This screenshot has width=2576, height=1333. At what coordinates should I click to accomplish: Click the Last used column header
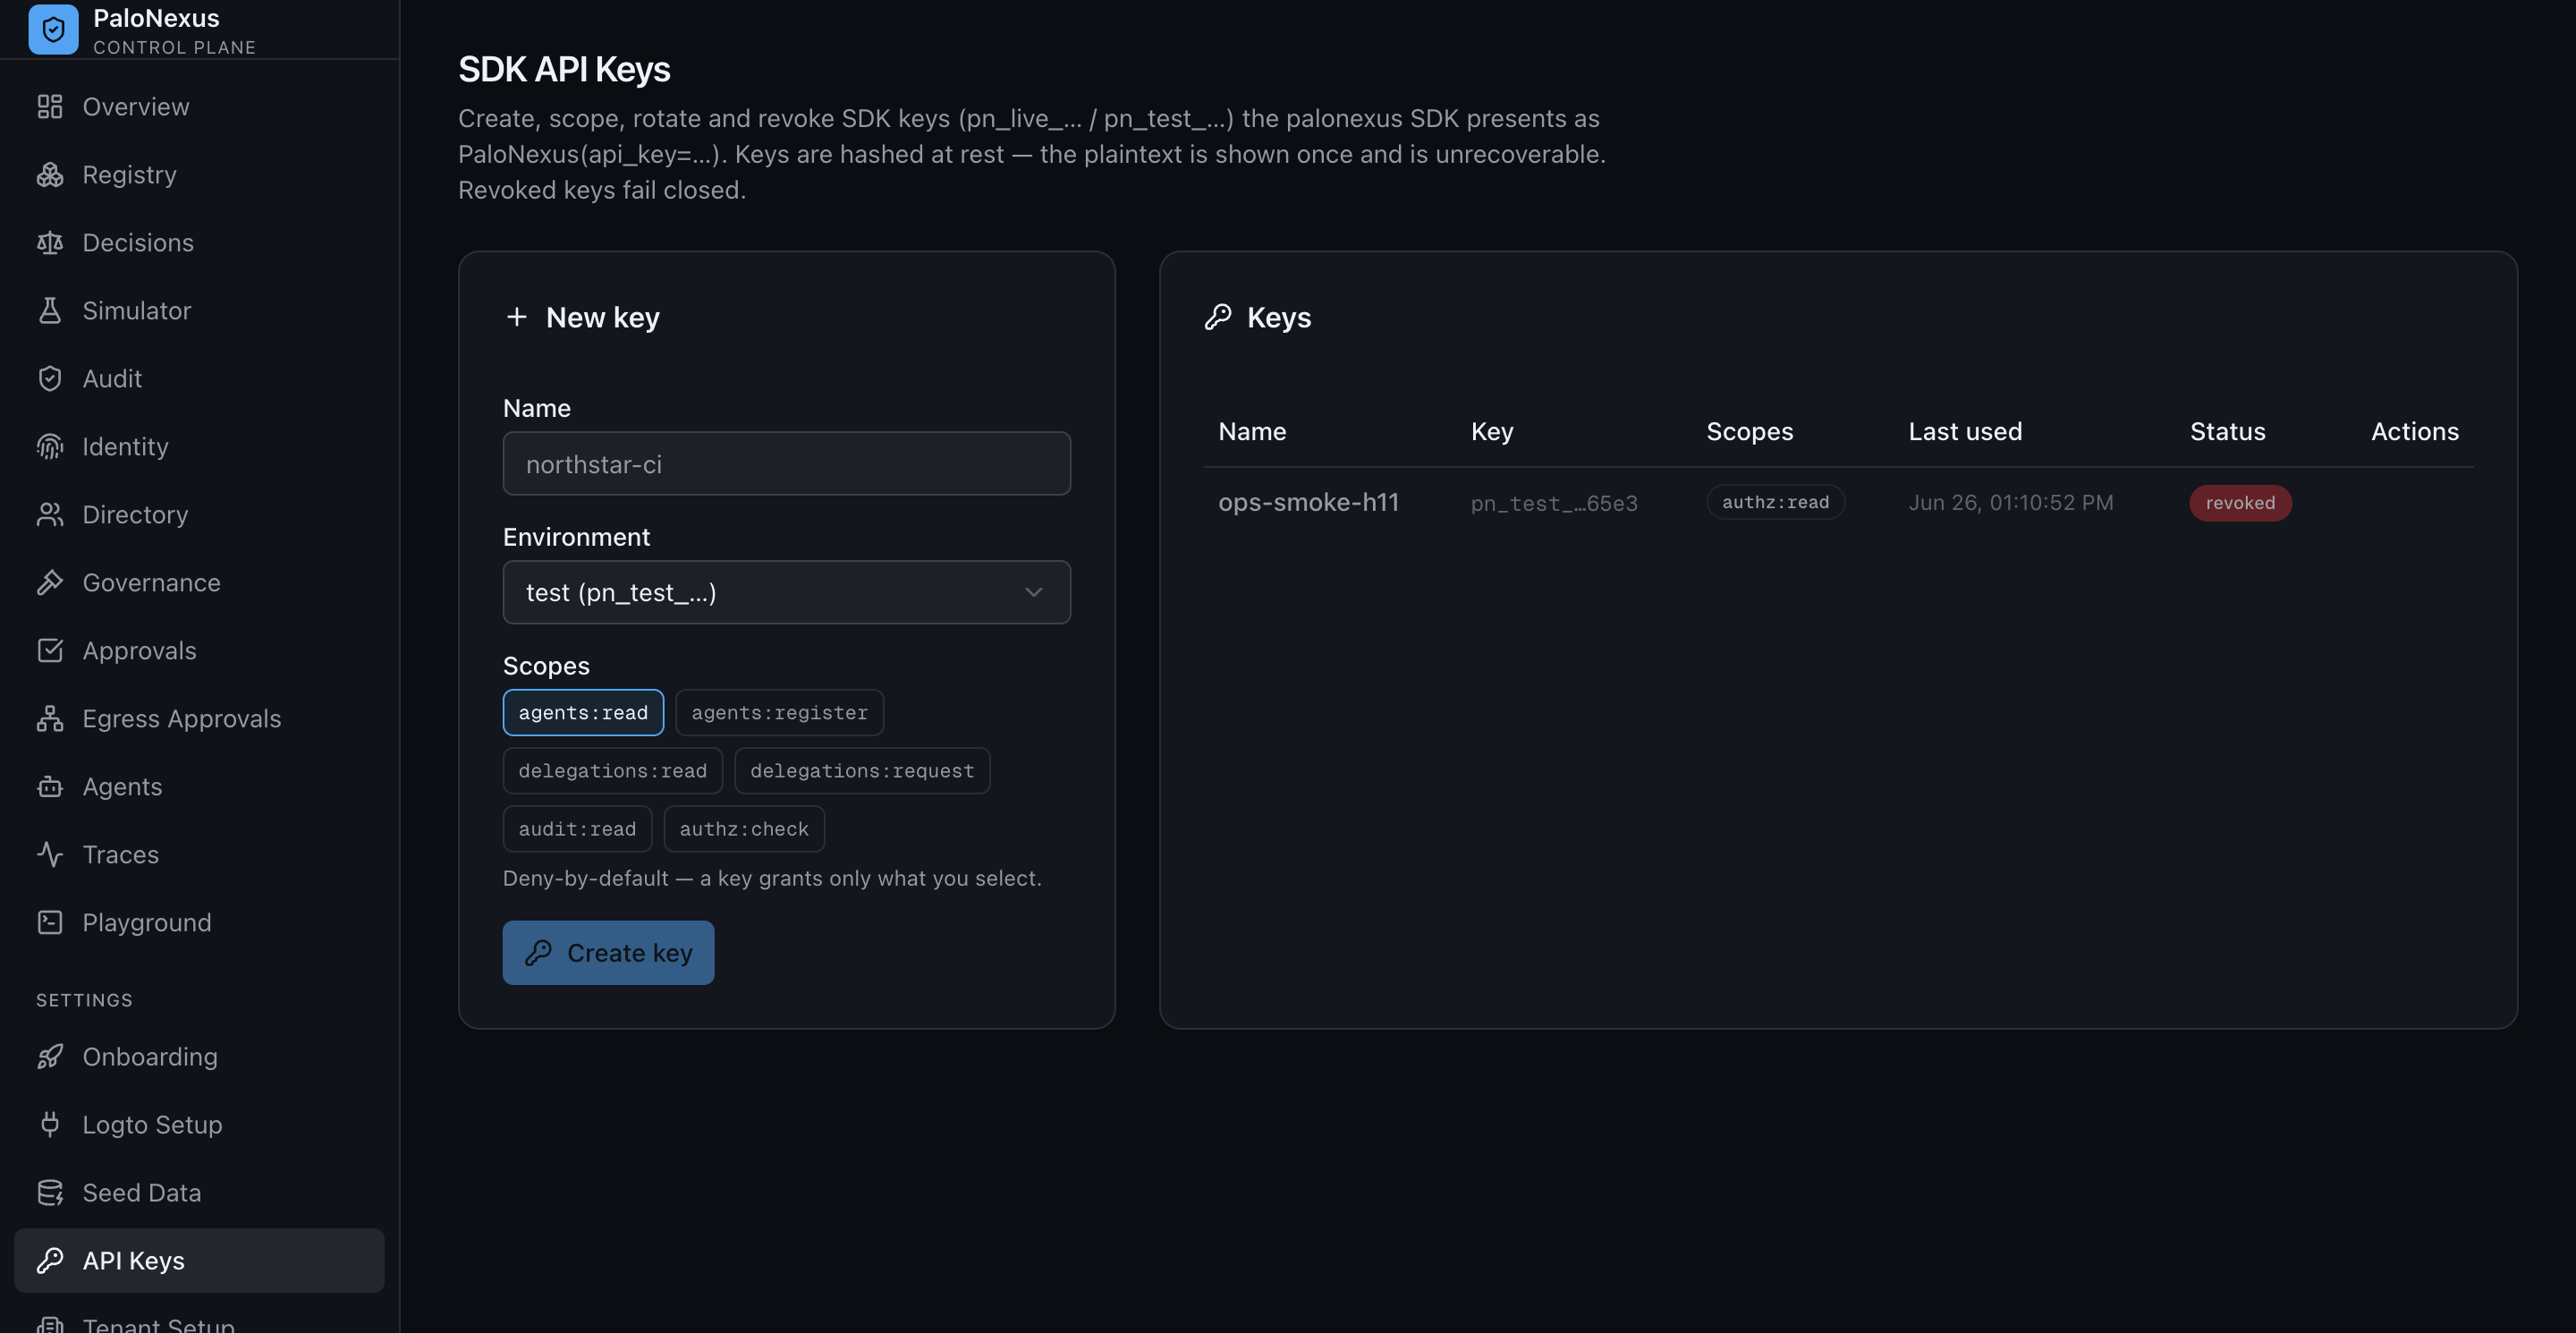1964,431
